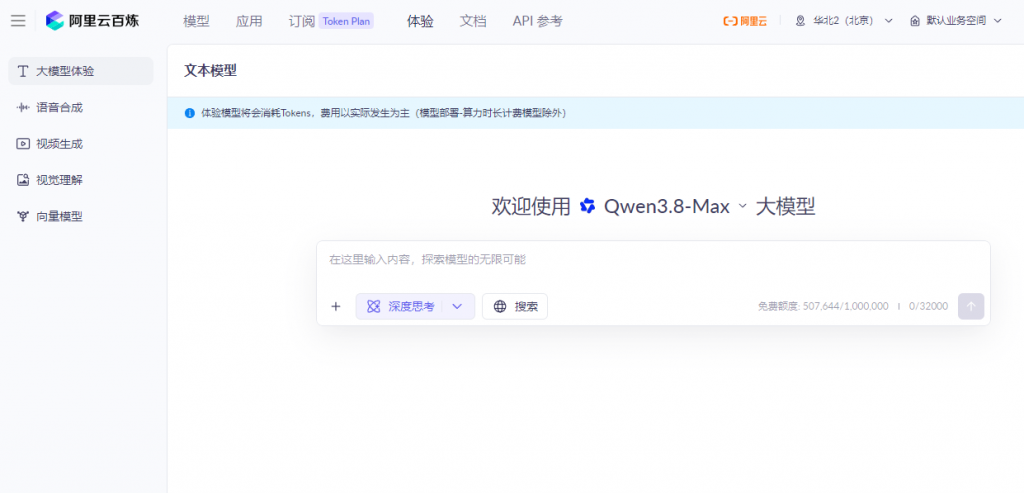
Task: Open the hamburger menu icon
Action: 18,21
